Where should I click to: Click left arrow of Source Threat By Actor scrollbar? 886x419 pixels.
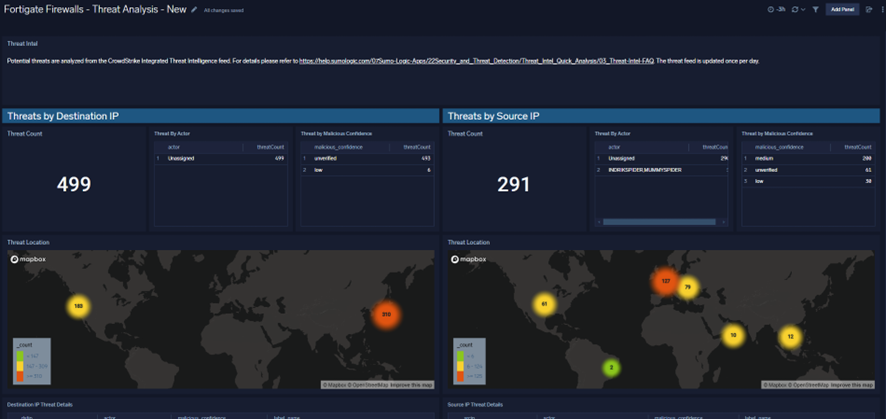pos(598,222)
